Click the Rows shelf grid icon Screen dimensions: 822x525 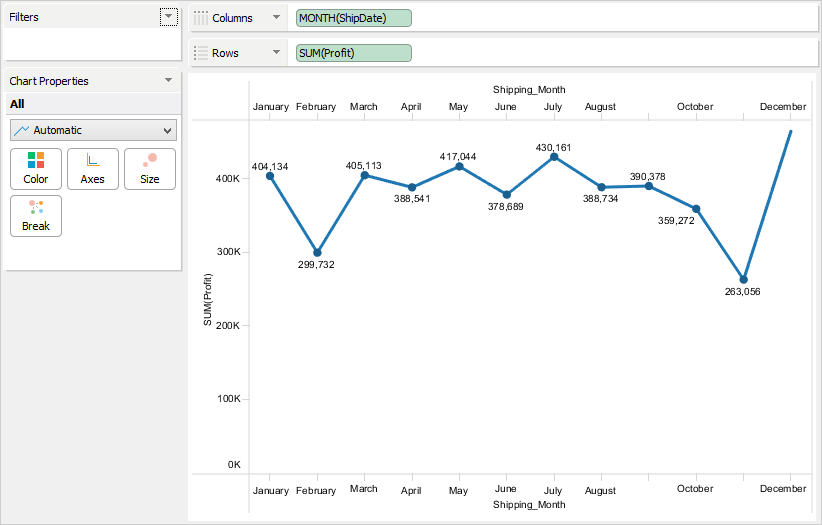(x=201, y=53)
